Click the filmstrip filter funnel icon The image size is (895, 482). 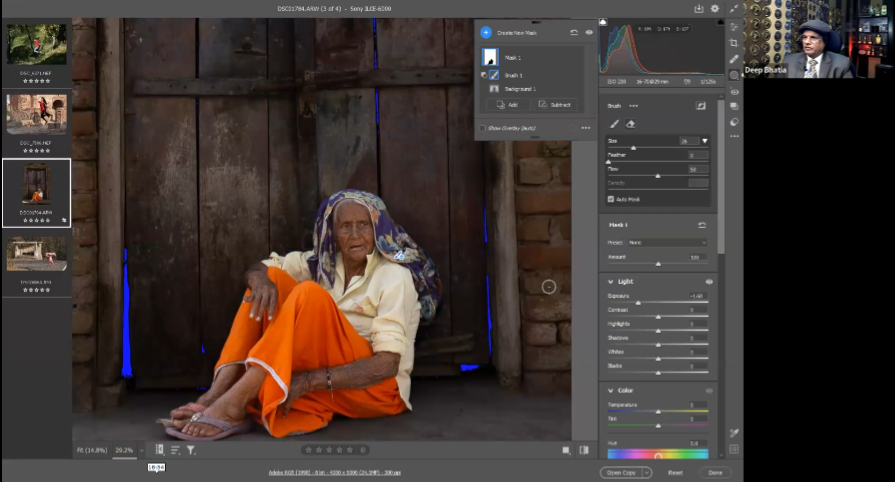click(191, 450)
